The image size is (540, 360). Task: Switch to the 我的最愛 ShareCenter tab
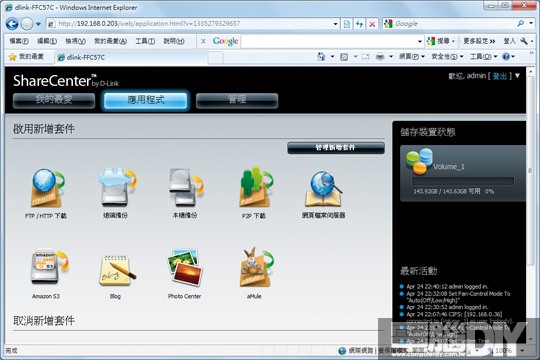[x=54, y=101]
